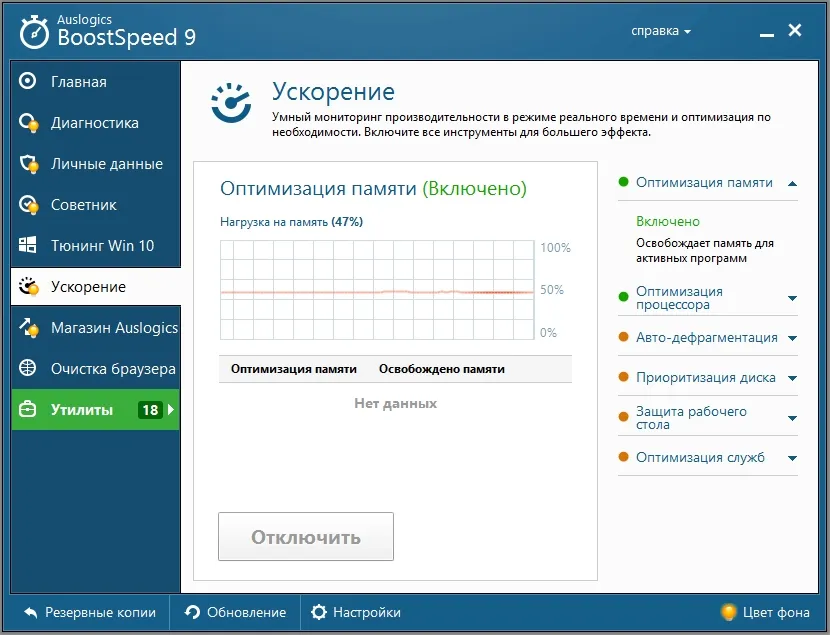Click orange status dot of Приоритизация диска
The height and width of the screenshot is (635, 830).
pos(624,377)
